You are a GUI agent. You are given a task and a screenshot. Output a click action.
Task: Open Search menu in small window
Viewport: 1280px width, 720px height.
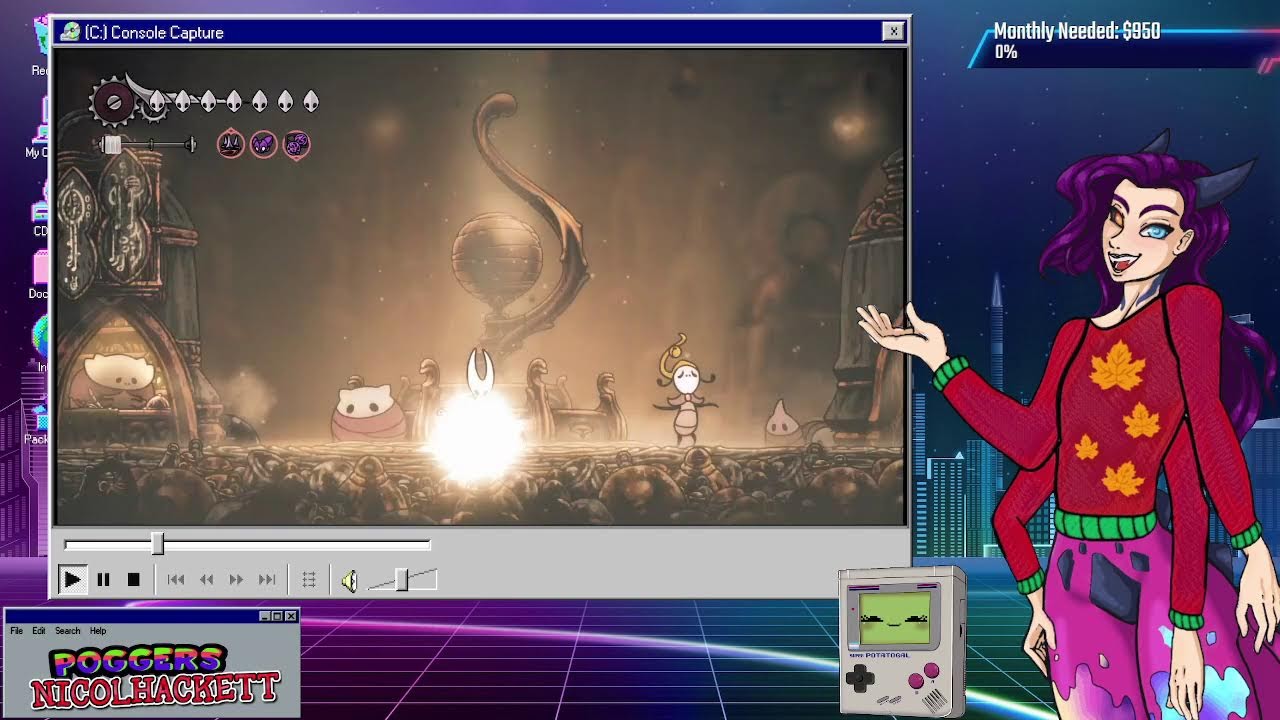[67, 631]
